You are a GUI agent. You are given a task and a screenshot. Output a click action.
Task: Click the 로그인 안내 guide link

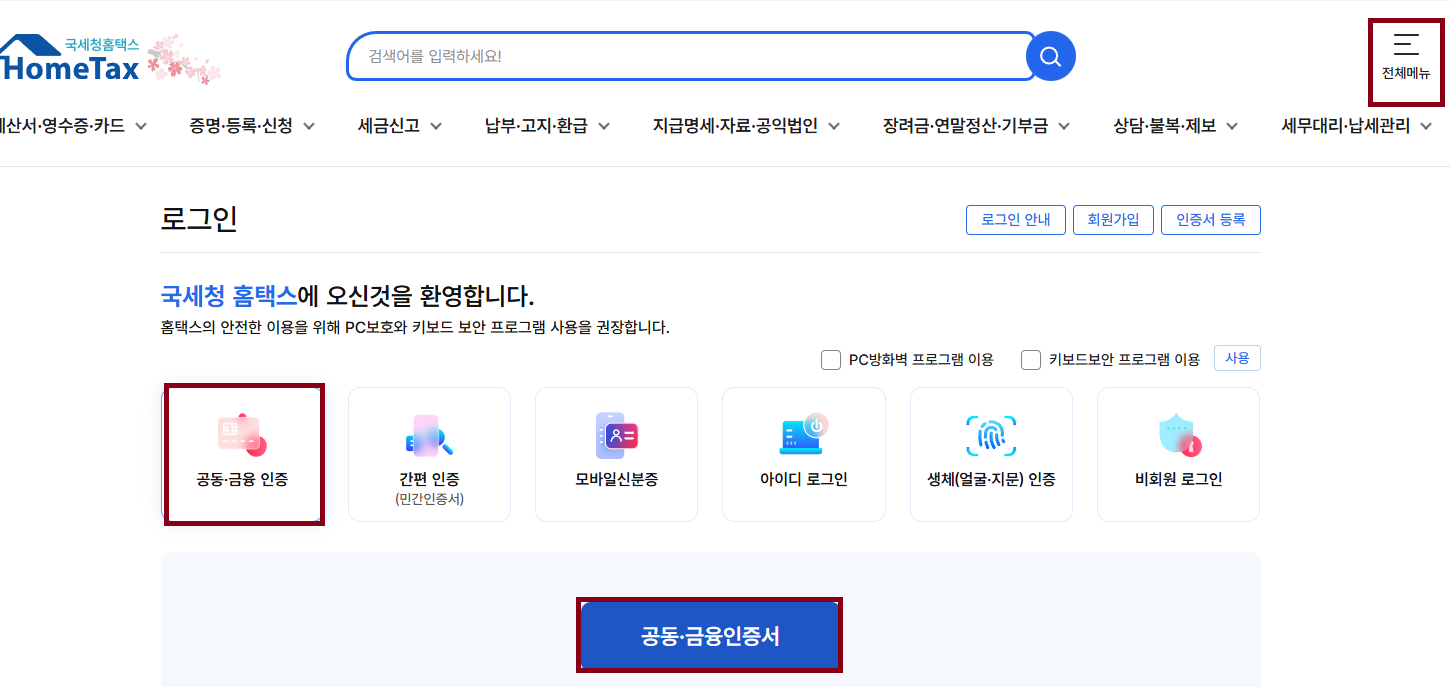pos(1015,220)
